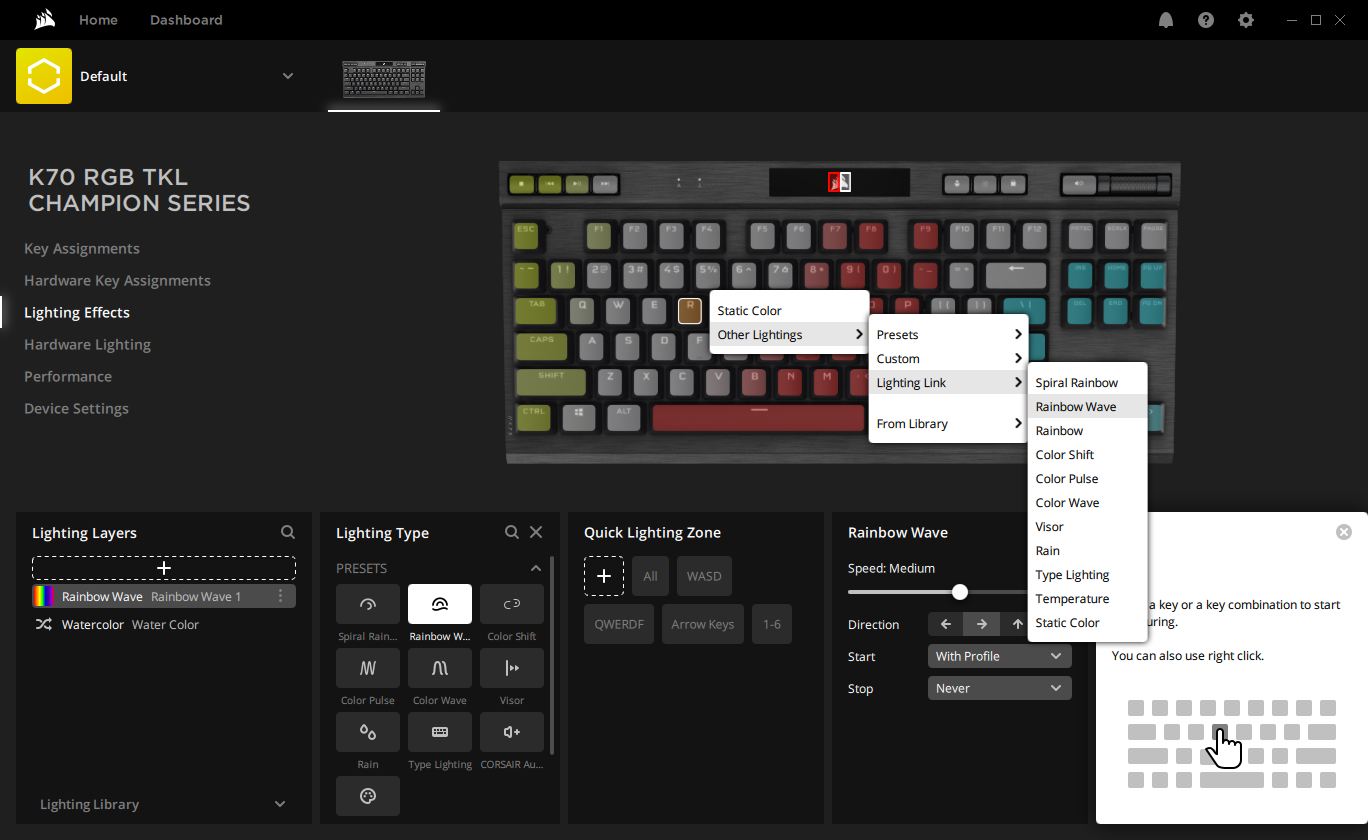Open the Start With Profile dropdown

(1000, 656)
